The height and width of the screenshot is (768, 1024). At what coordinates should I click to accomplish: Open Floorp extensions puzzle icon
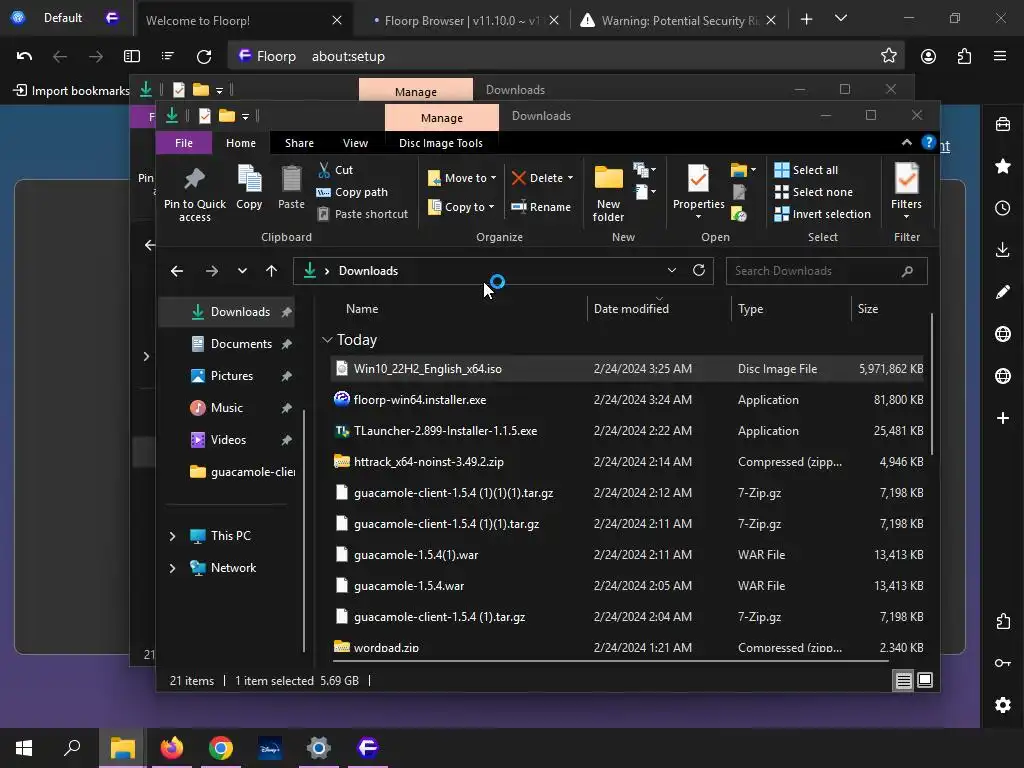(x=964, y=57)
